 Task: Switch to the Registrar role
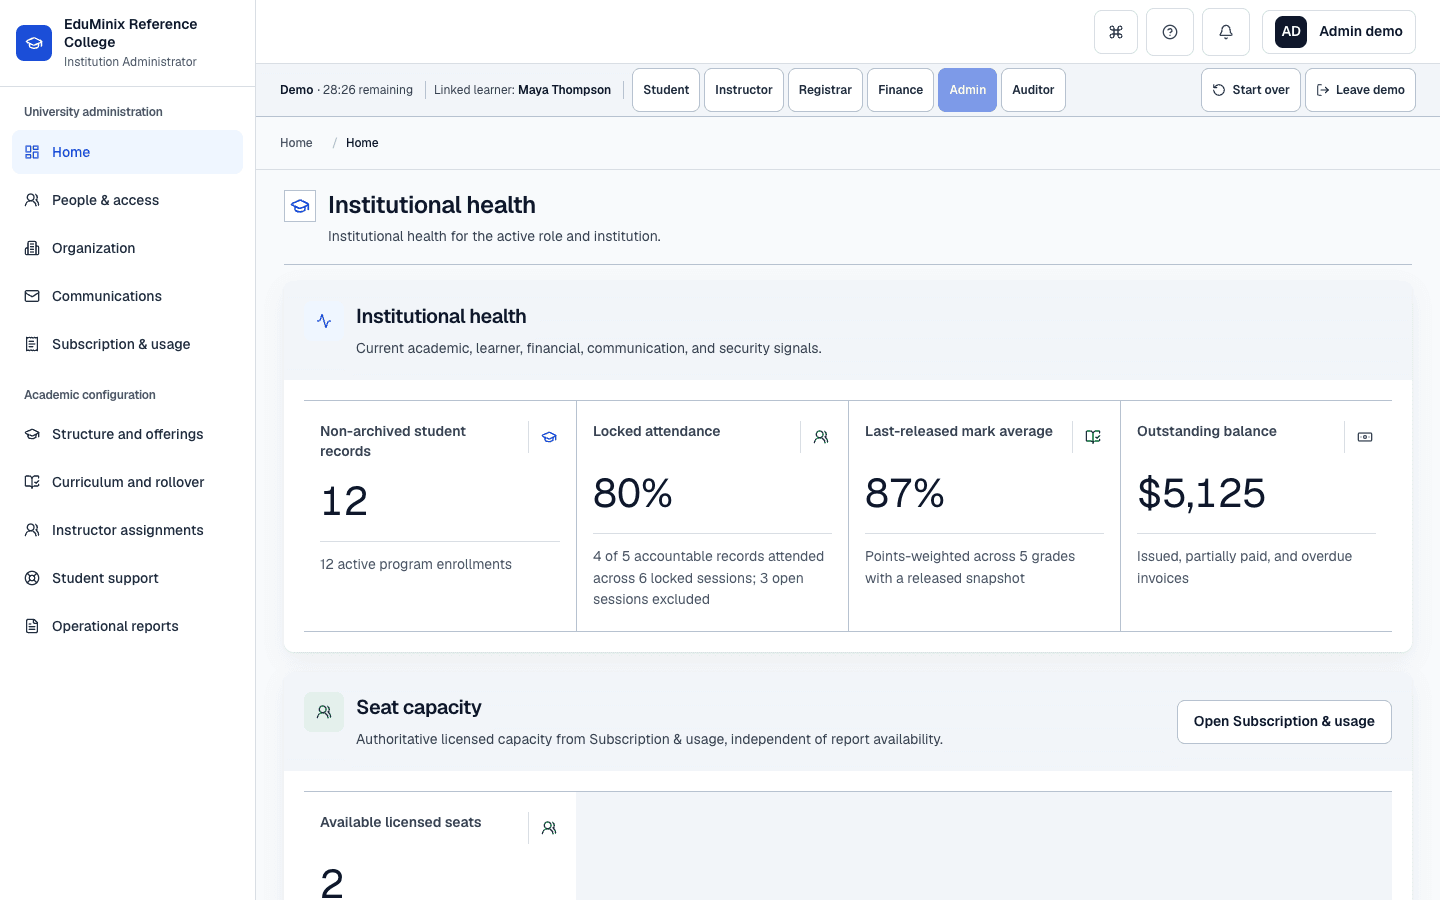point(825,90)
